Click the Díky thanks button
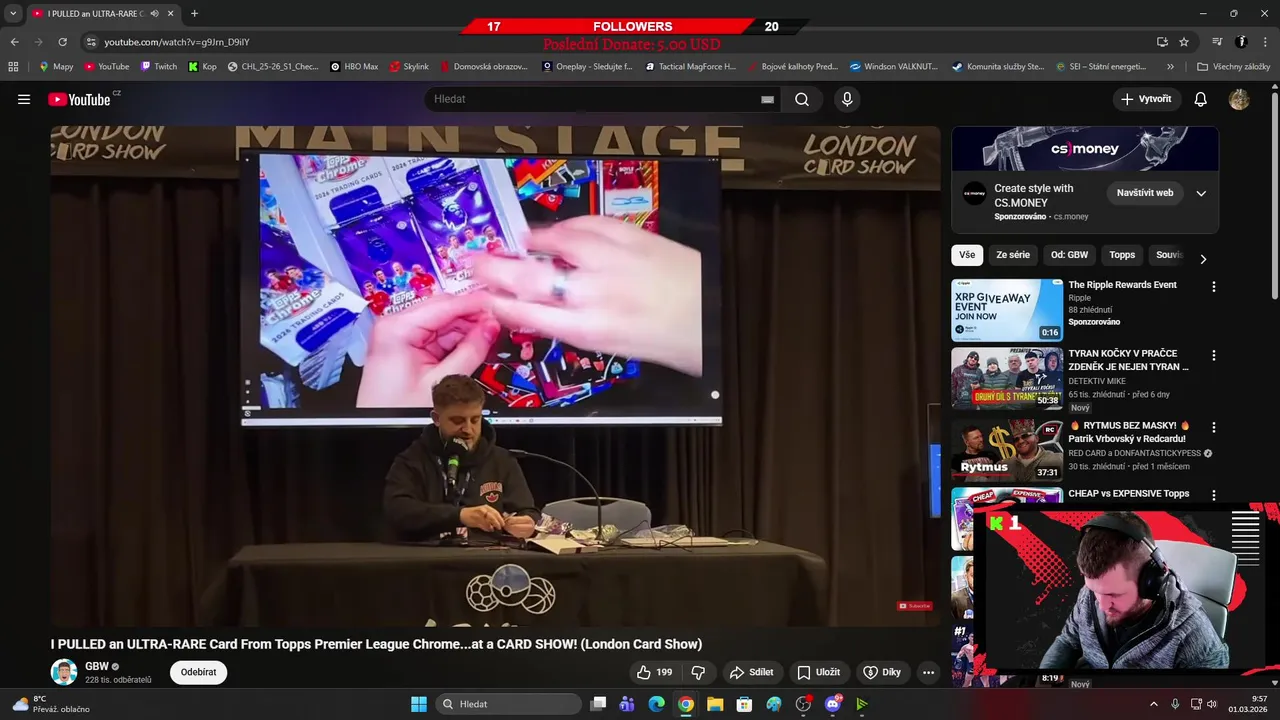 tap(882, 672)
